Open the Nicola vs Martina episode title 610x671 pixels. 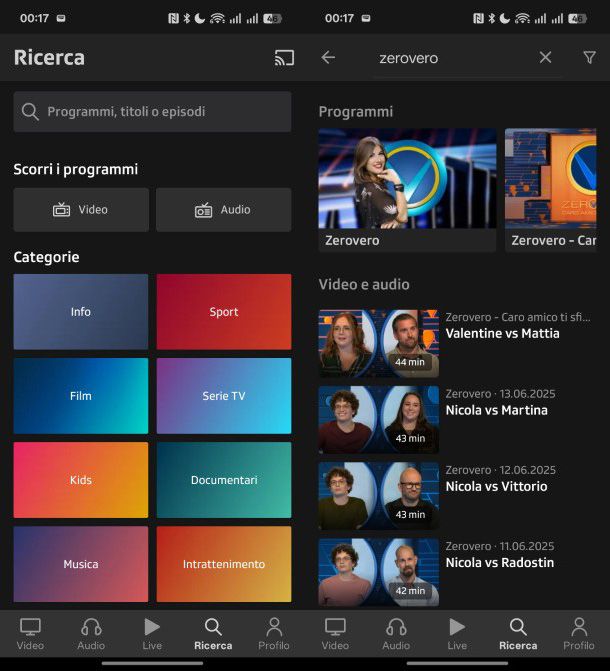point(497,410)
